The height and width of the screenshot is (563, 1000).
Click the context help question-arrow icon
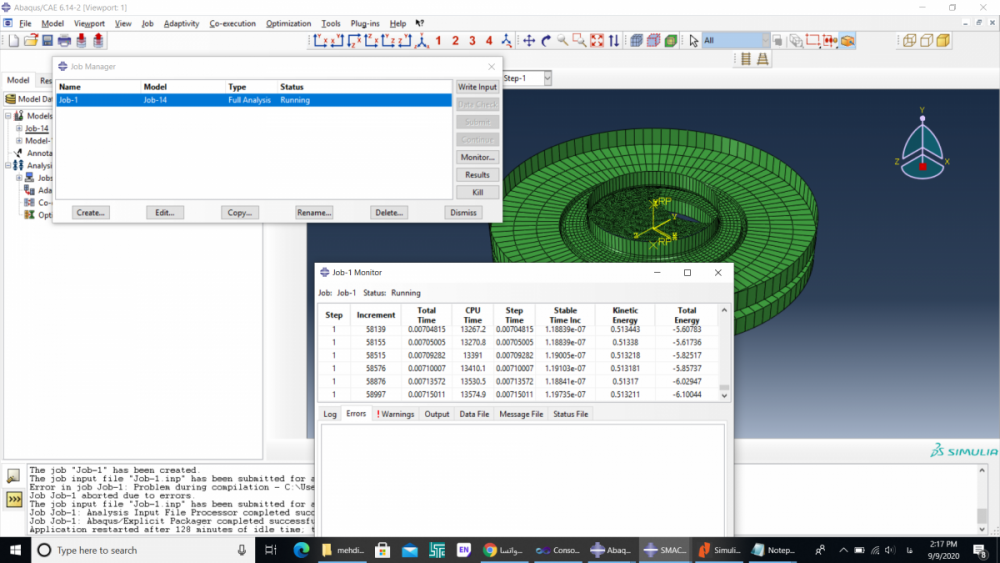[419, 23]
